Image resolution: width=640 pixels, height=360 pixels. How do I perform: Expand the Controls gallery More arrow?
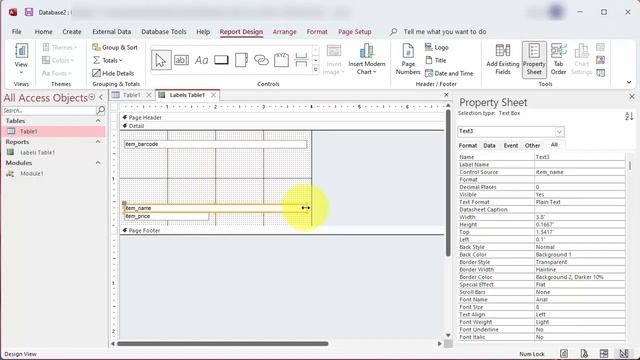316,70
